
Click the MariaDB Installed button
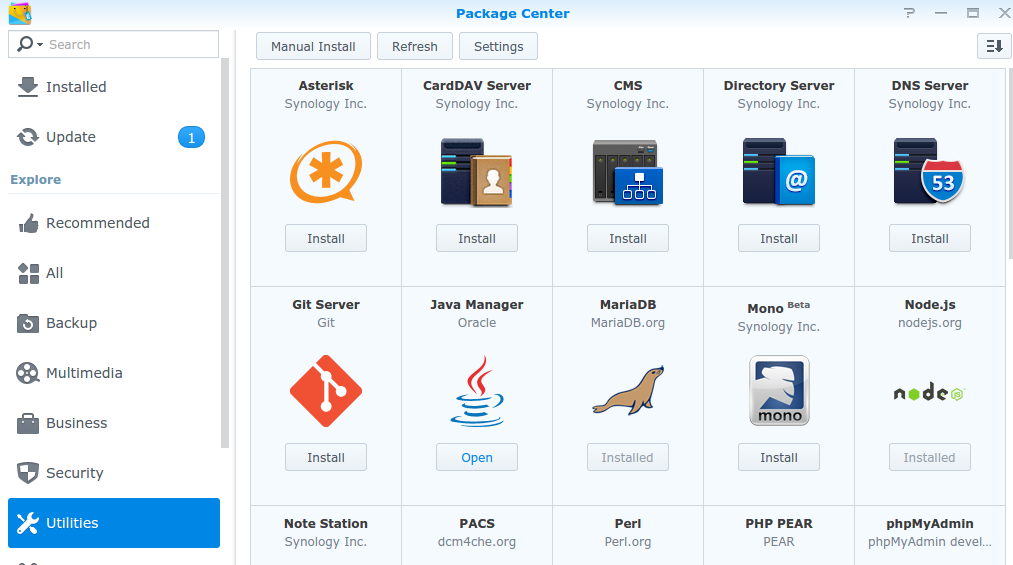(x=628, y=457)
